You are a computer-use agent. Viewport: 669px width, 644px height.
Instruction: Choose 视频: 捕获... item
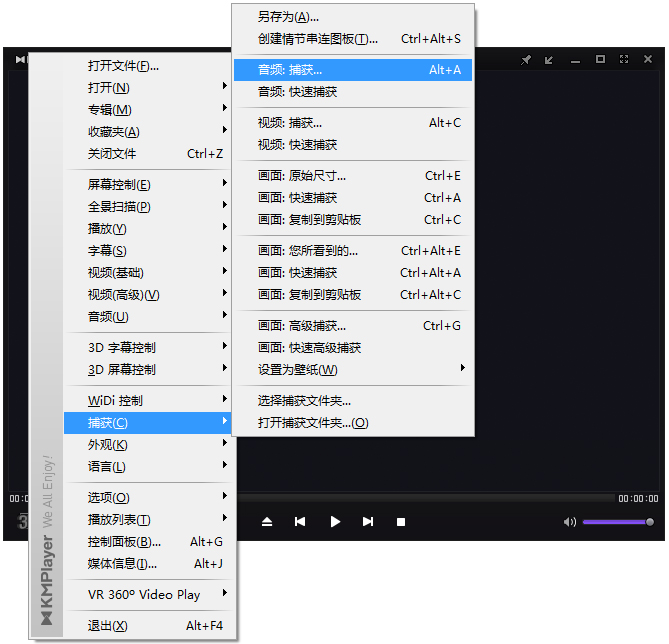click(x=353, y=122)
